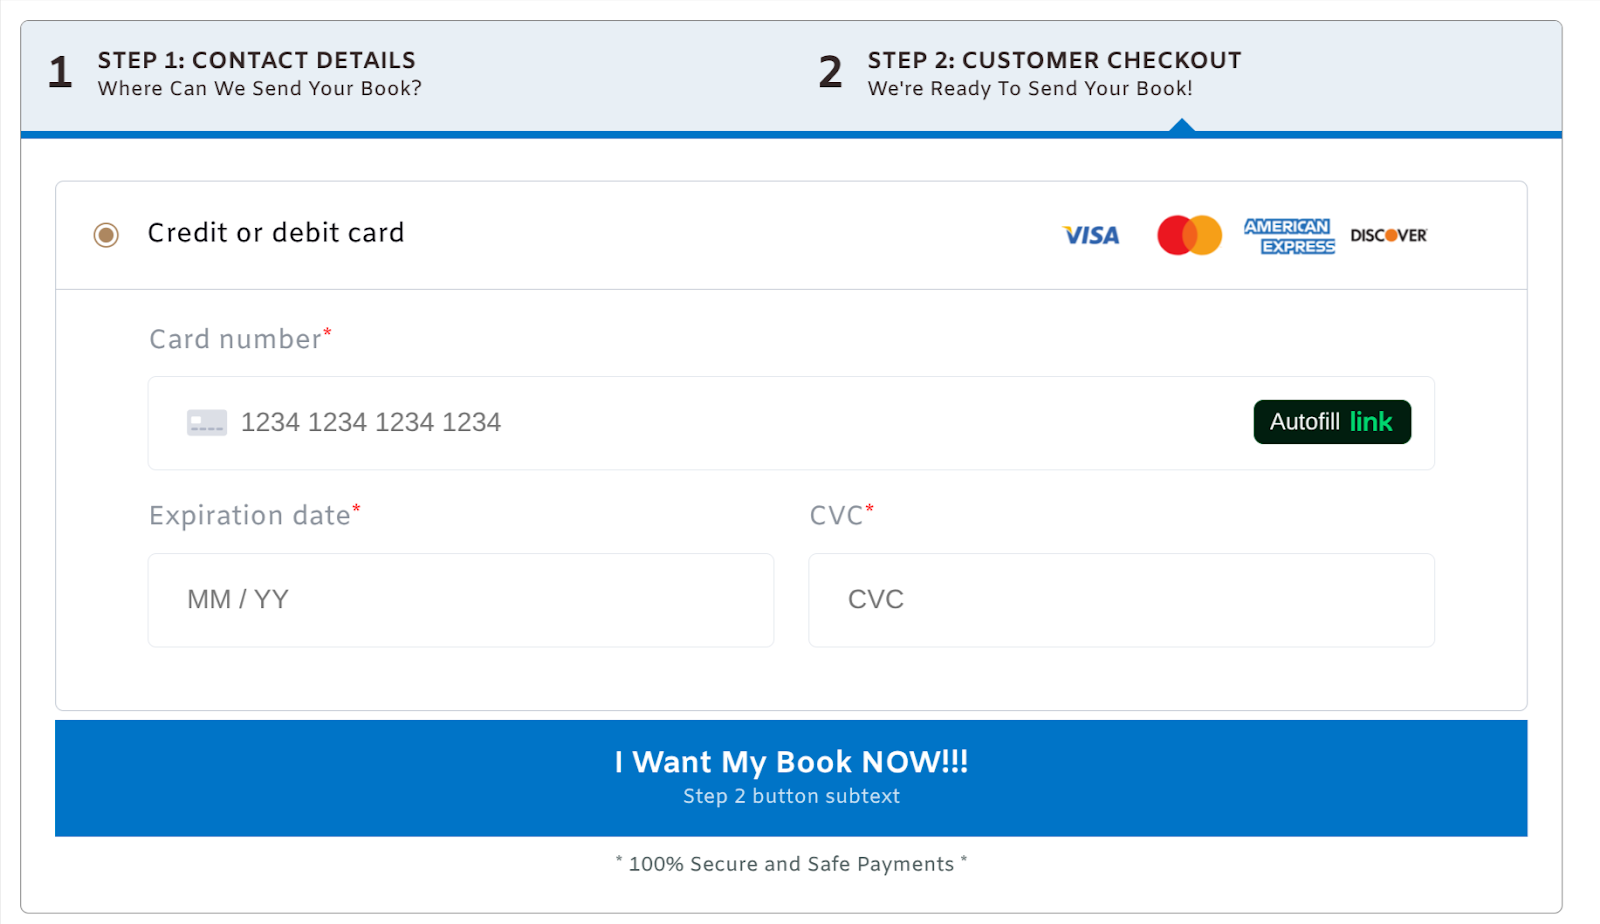Click the MM / YY expiration field

460,600
